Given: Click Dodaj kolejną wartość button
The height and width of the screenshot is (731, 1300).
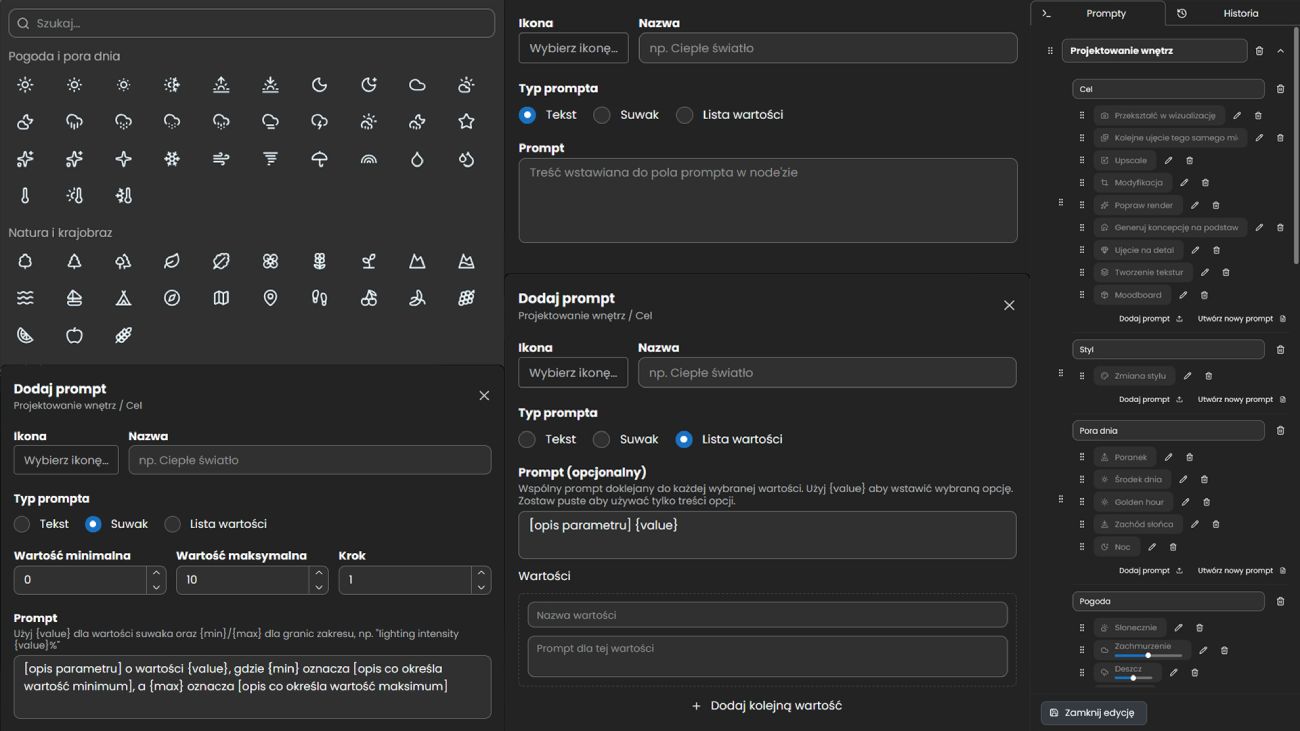Looking at the screenshot, I should pos(767,705).
